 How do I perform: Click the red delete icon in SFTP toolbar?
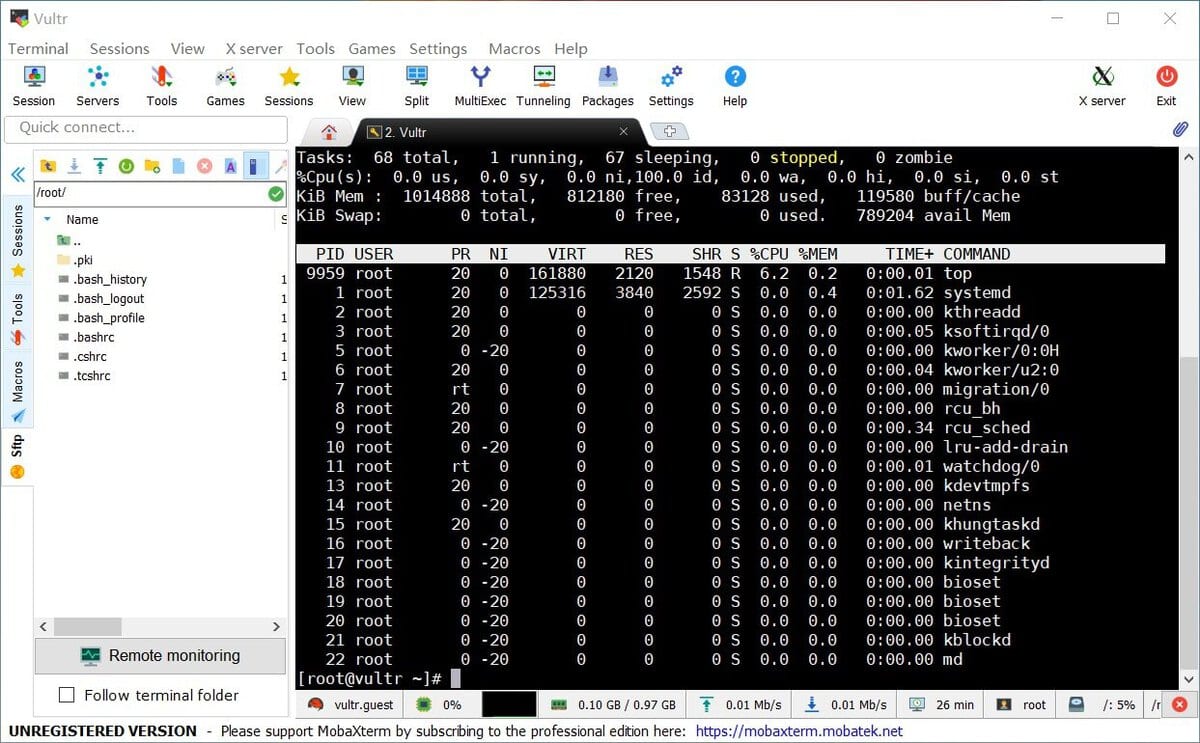pyautogui.click(x=204, y=166)
